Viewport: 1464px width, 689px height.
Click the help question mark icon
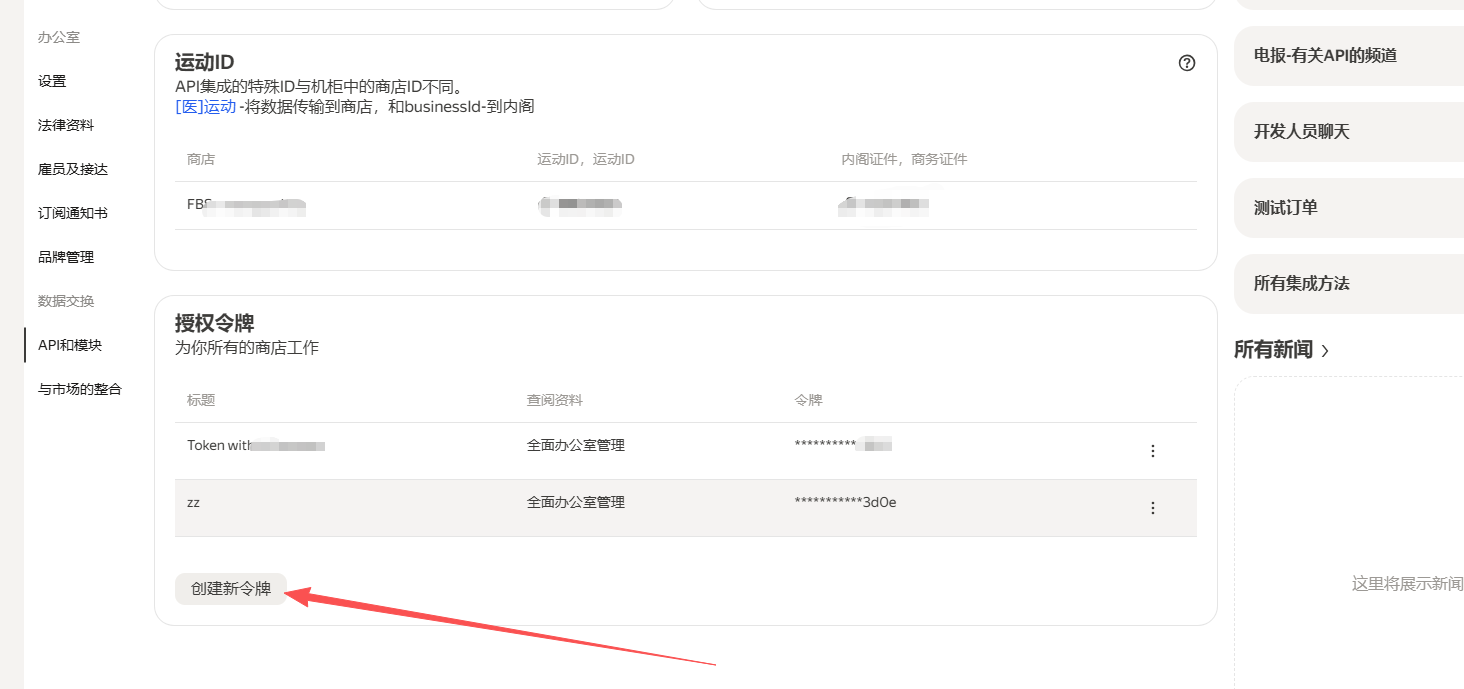[x=1187, y=63]
